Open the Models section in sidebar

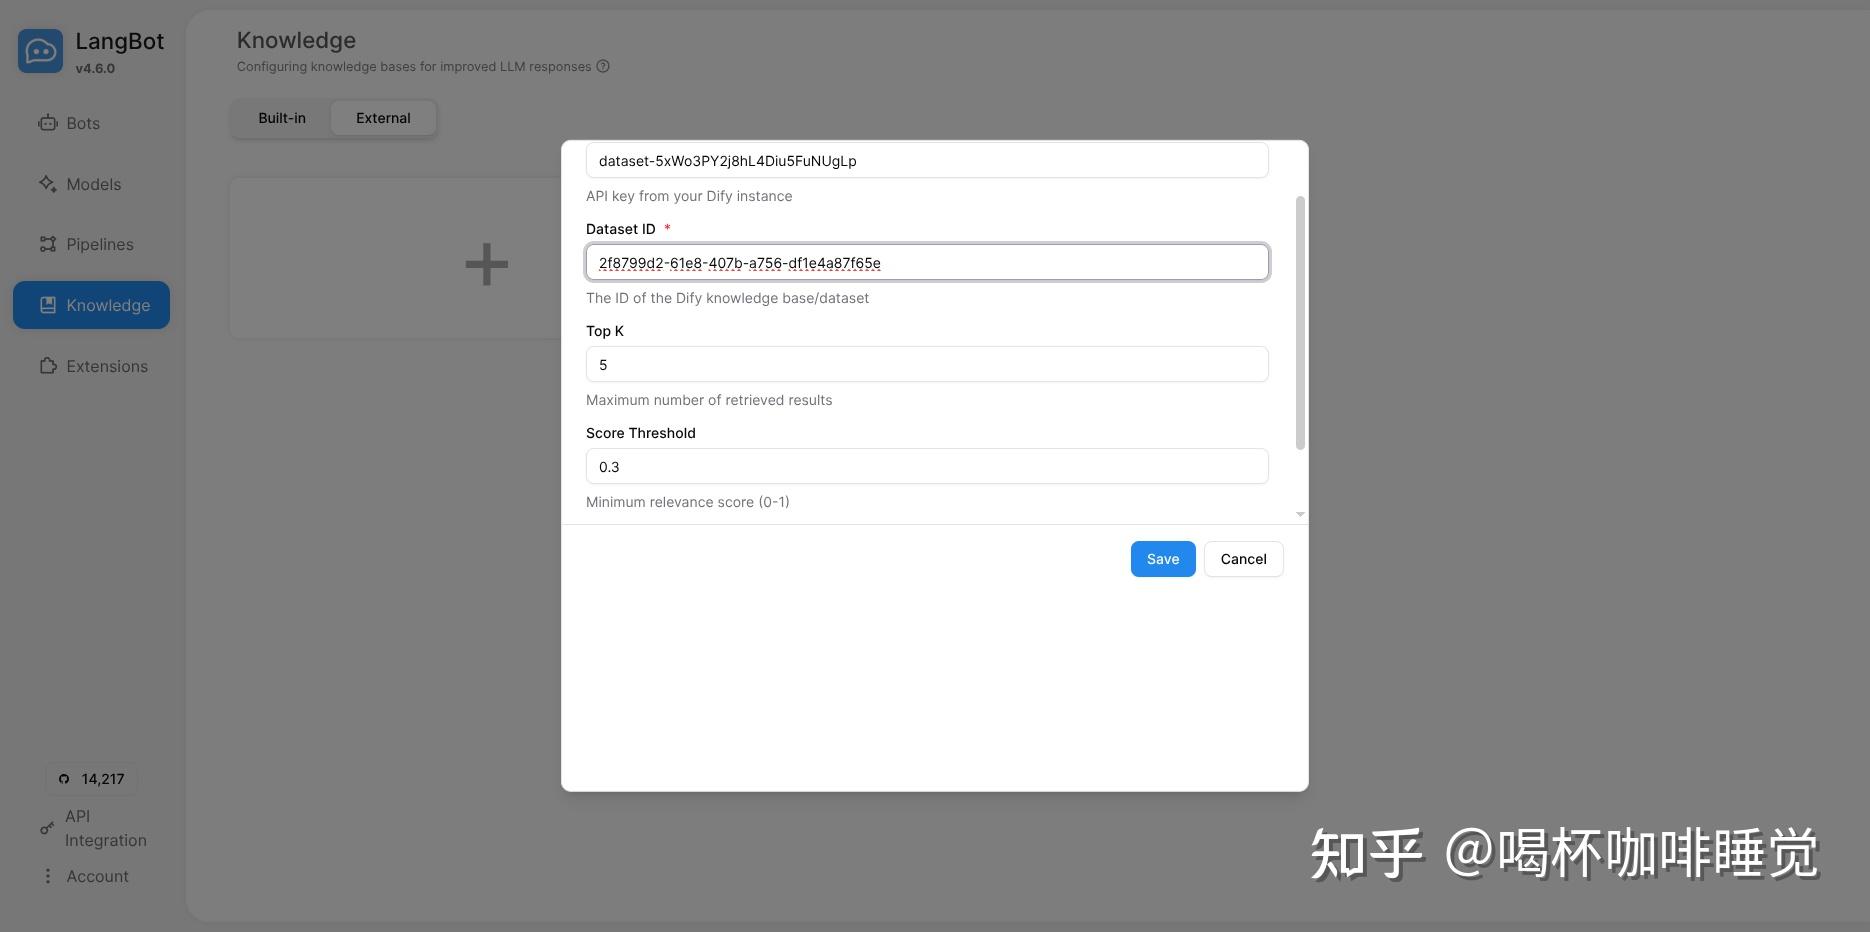pos(91,184)
